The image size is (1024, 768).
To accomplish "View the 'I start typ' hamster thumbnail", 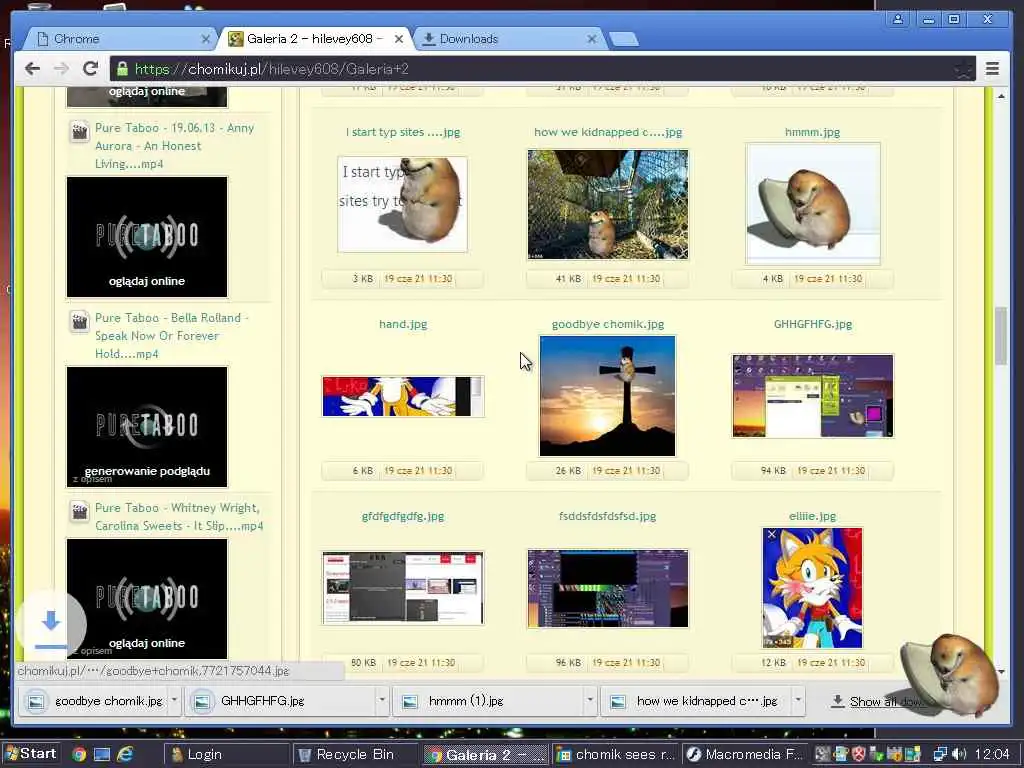I will 403,204.
